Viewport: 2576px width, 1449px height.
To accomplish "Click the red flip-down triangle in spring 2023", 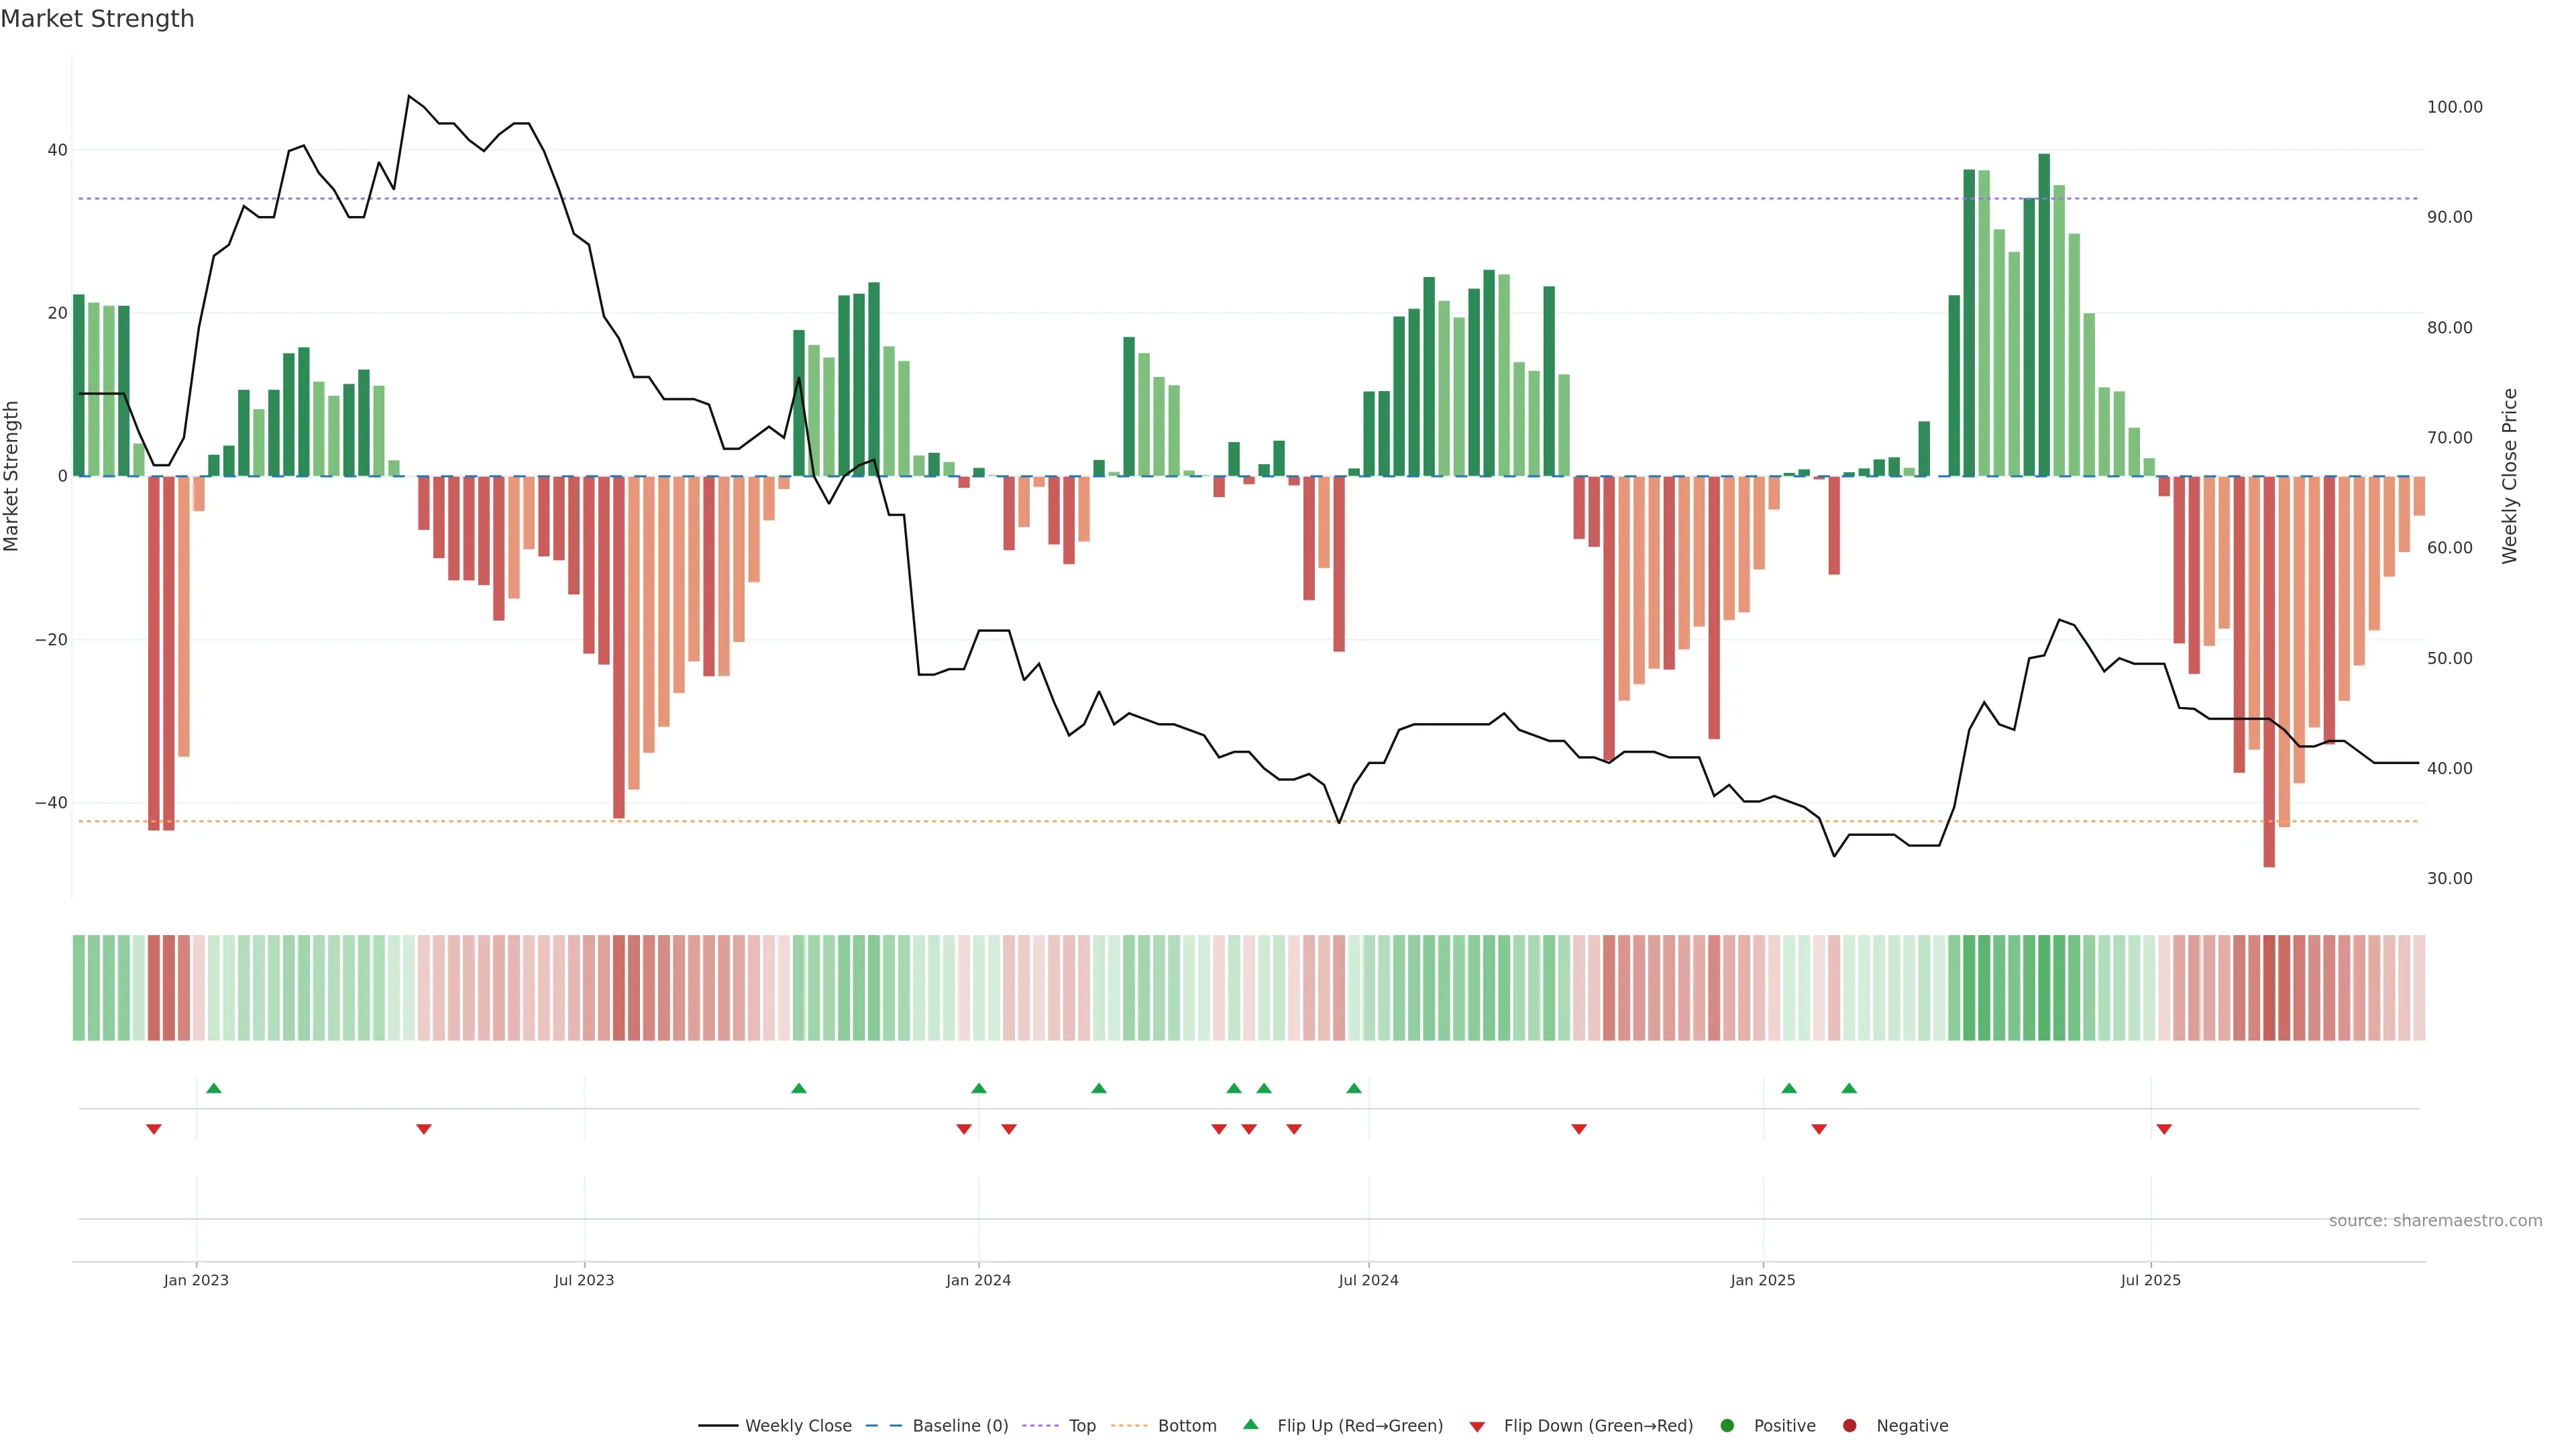I will coord(423,1129).
